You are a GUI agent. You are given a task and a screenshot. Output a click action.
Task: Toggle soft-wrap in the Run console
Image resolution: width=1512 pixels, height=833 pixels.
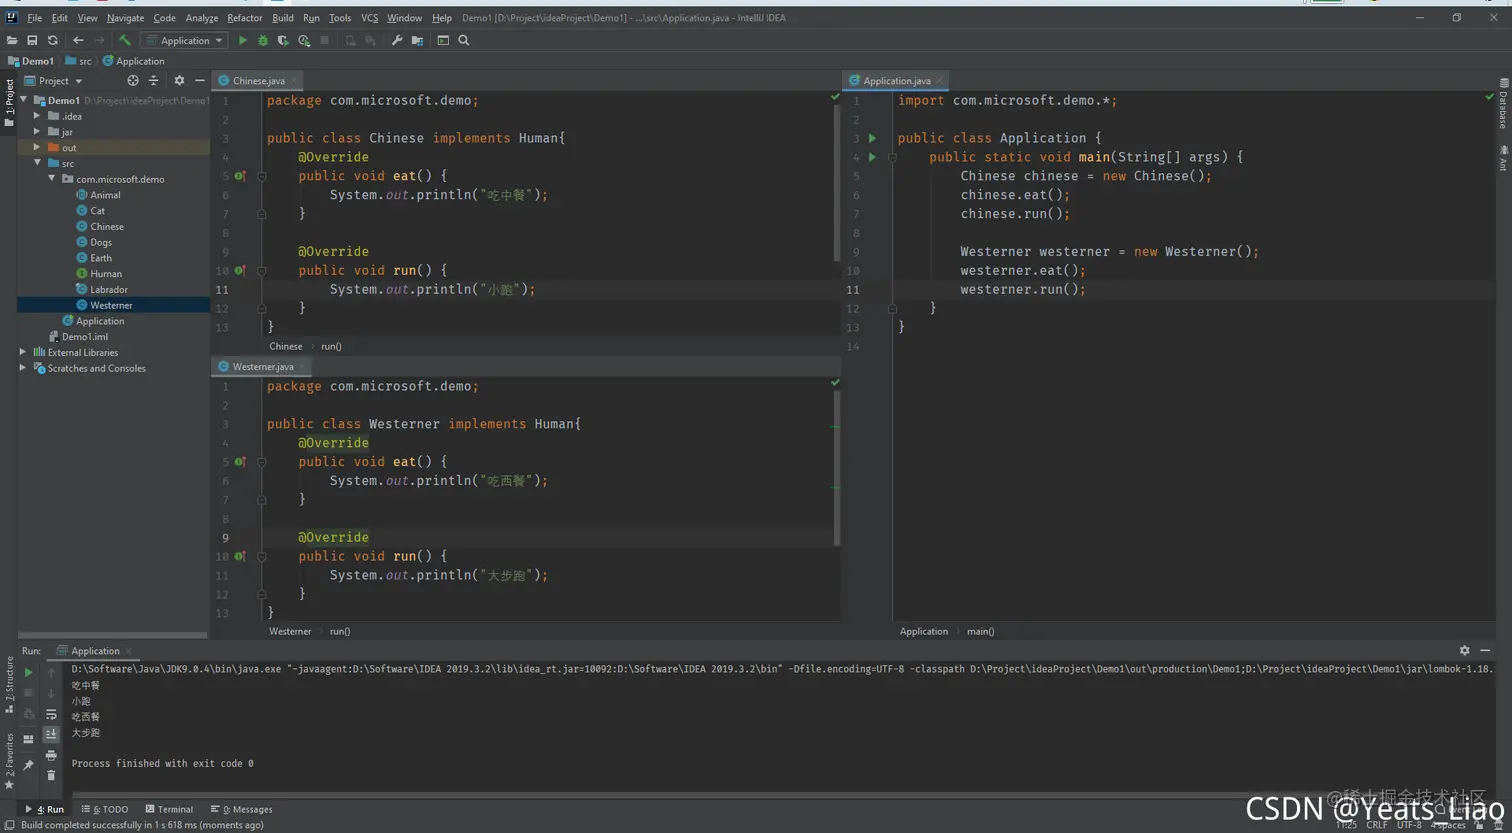pos(51,715)
